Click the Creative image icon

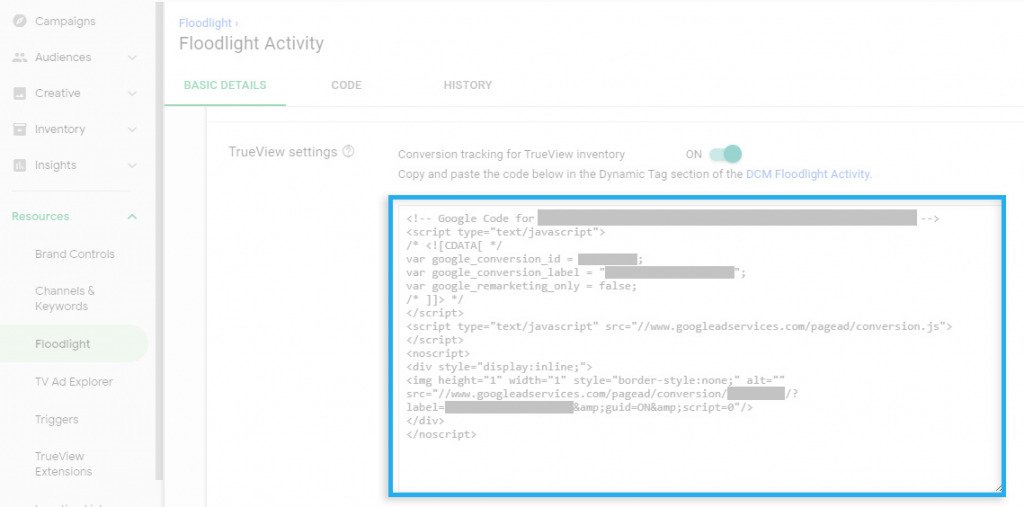19,93
